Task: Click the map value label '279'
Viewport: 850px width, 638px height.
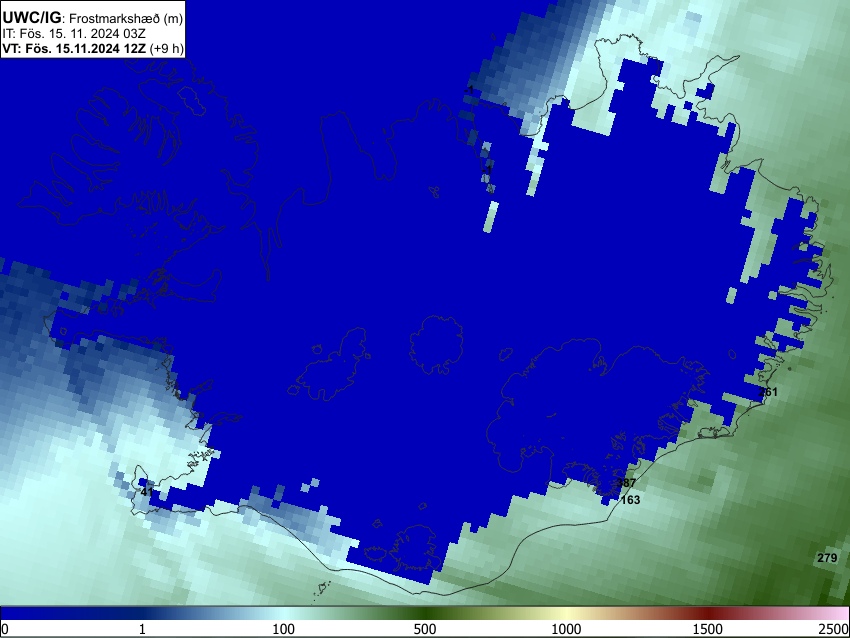Action: coord(827,558)
